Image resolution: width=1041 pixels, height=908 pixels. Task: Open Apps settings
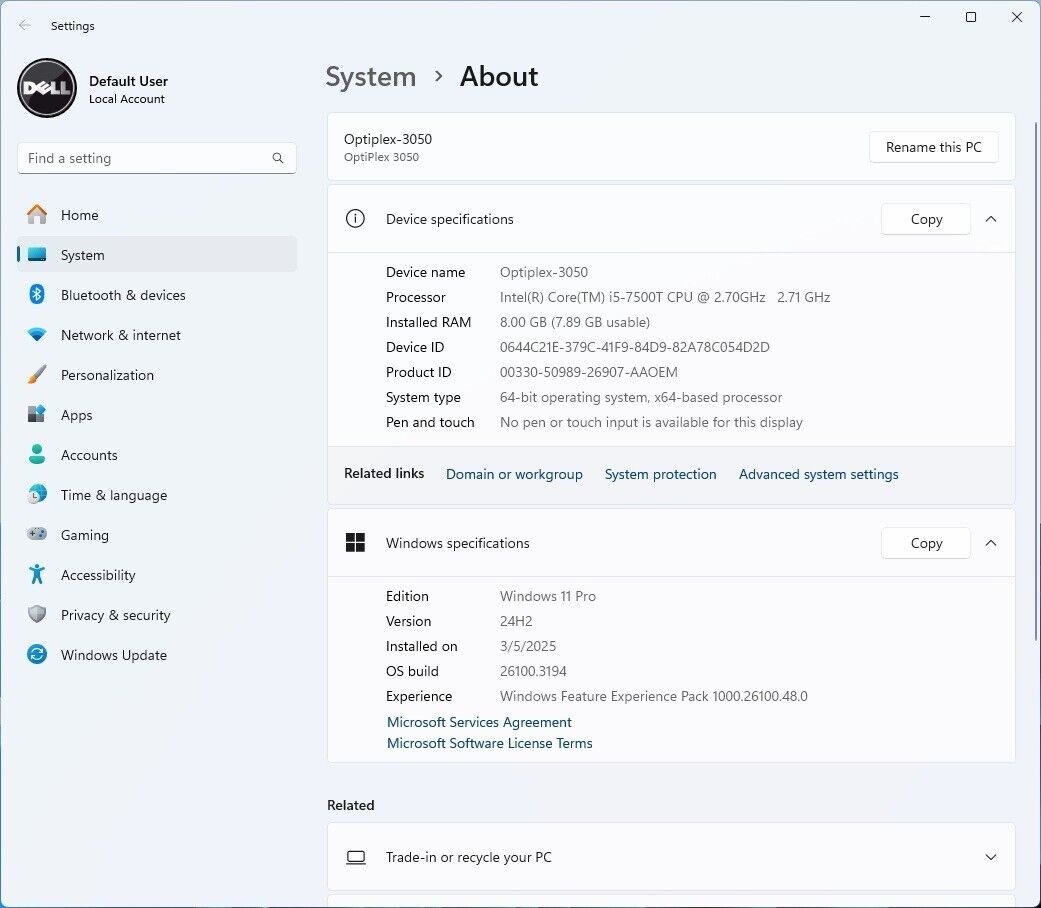(x=157, y=415)
